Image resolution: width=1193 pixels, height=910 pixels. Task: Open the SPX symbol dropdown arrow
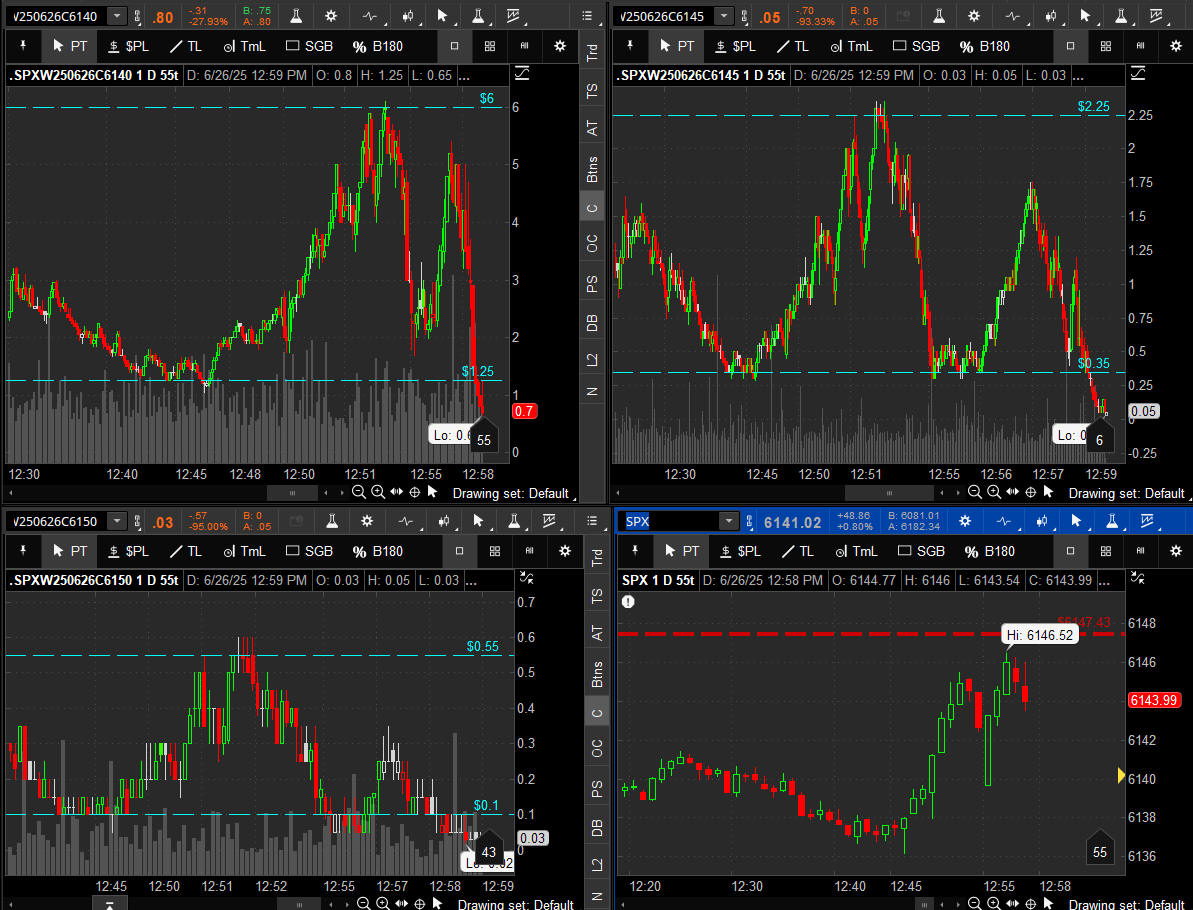[x=729, y=521]
